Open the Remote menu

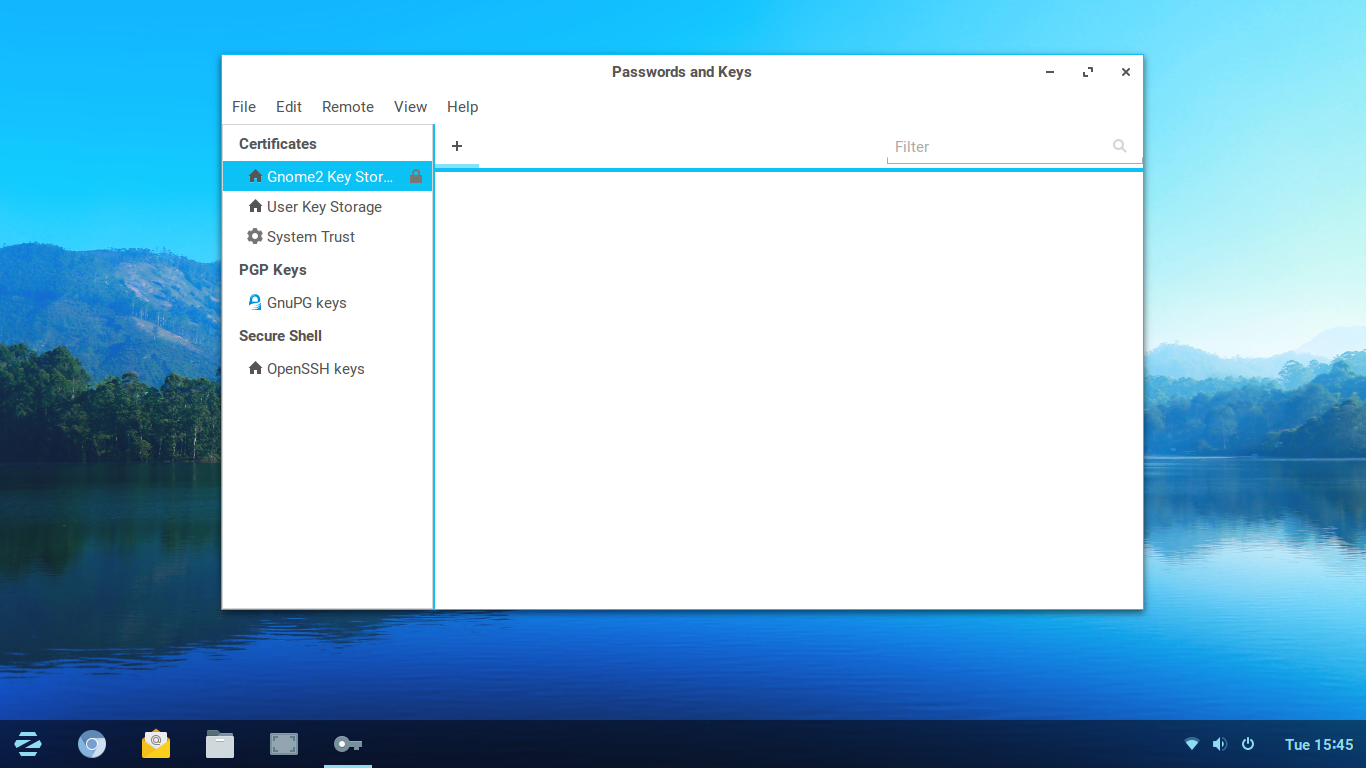click(x=348, y=107)
